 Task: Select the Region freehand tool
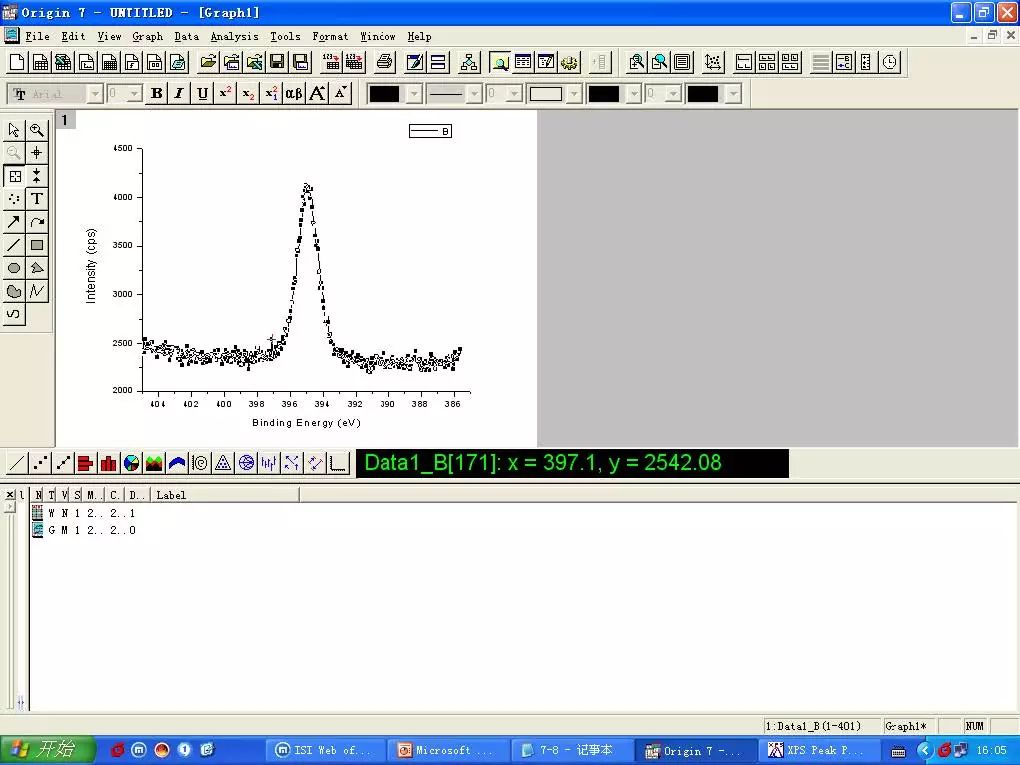[x=14, y=291]
